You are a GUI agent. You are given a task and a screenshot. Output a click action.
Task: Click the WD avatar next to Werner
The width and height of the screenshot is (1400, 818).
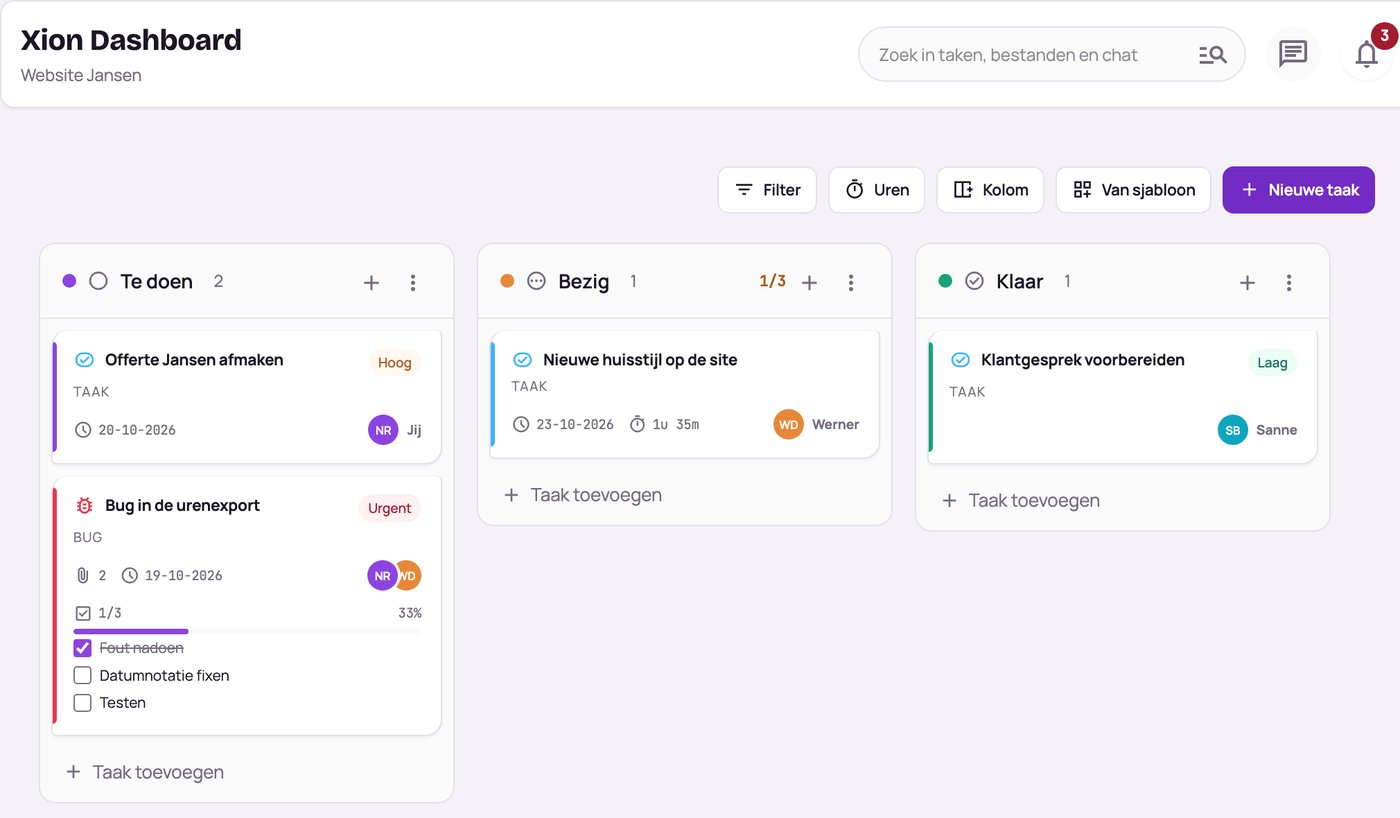(789, 424)
